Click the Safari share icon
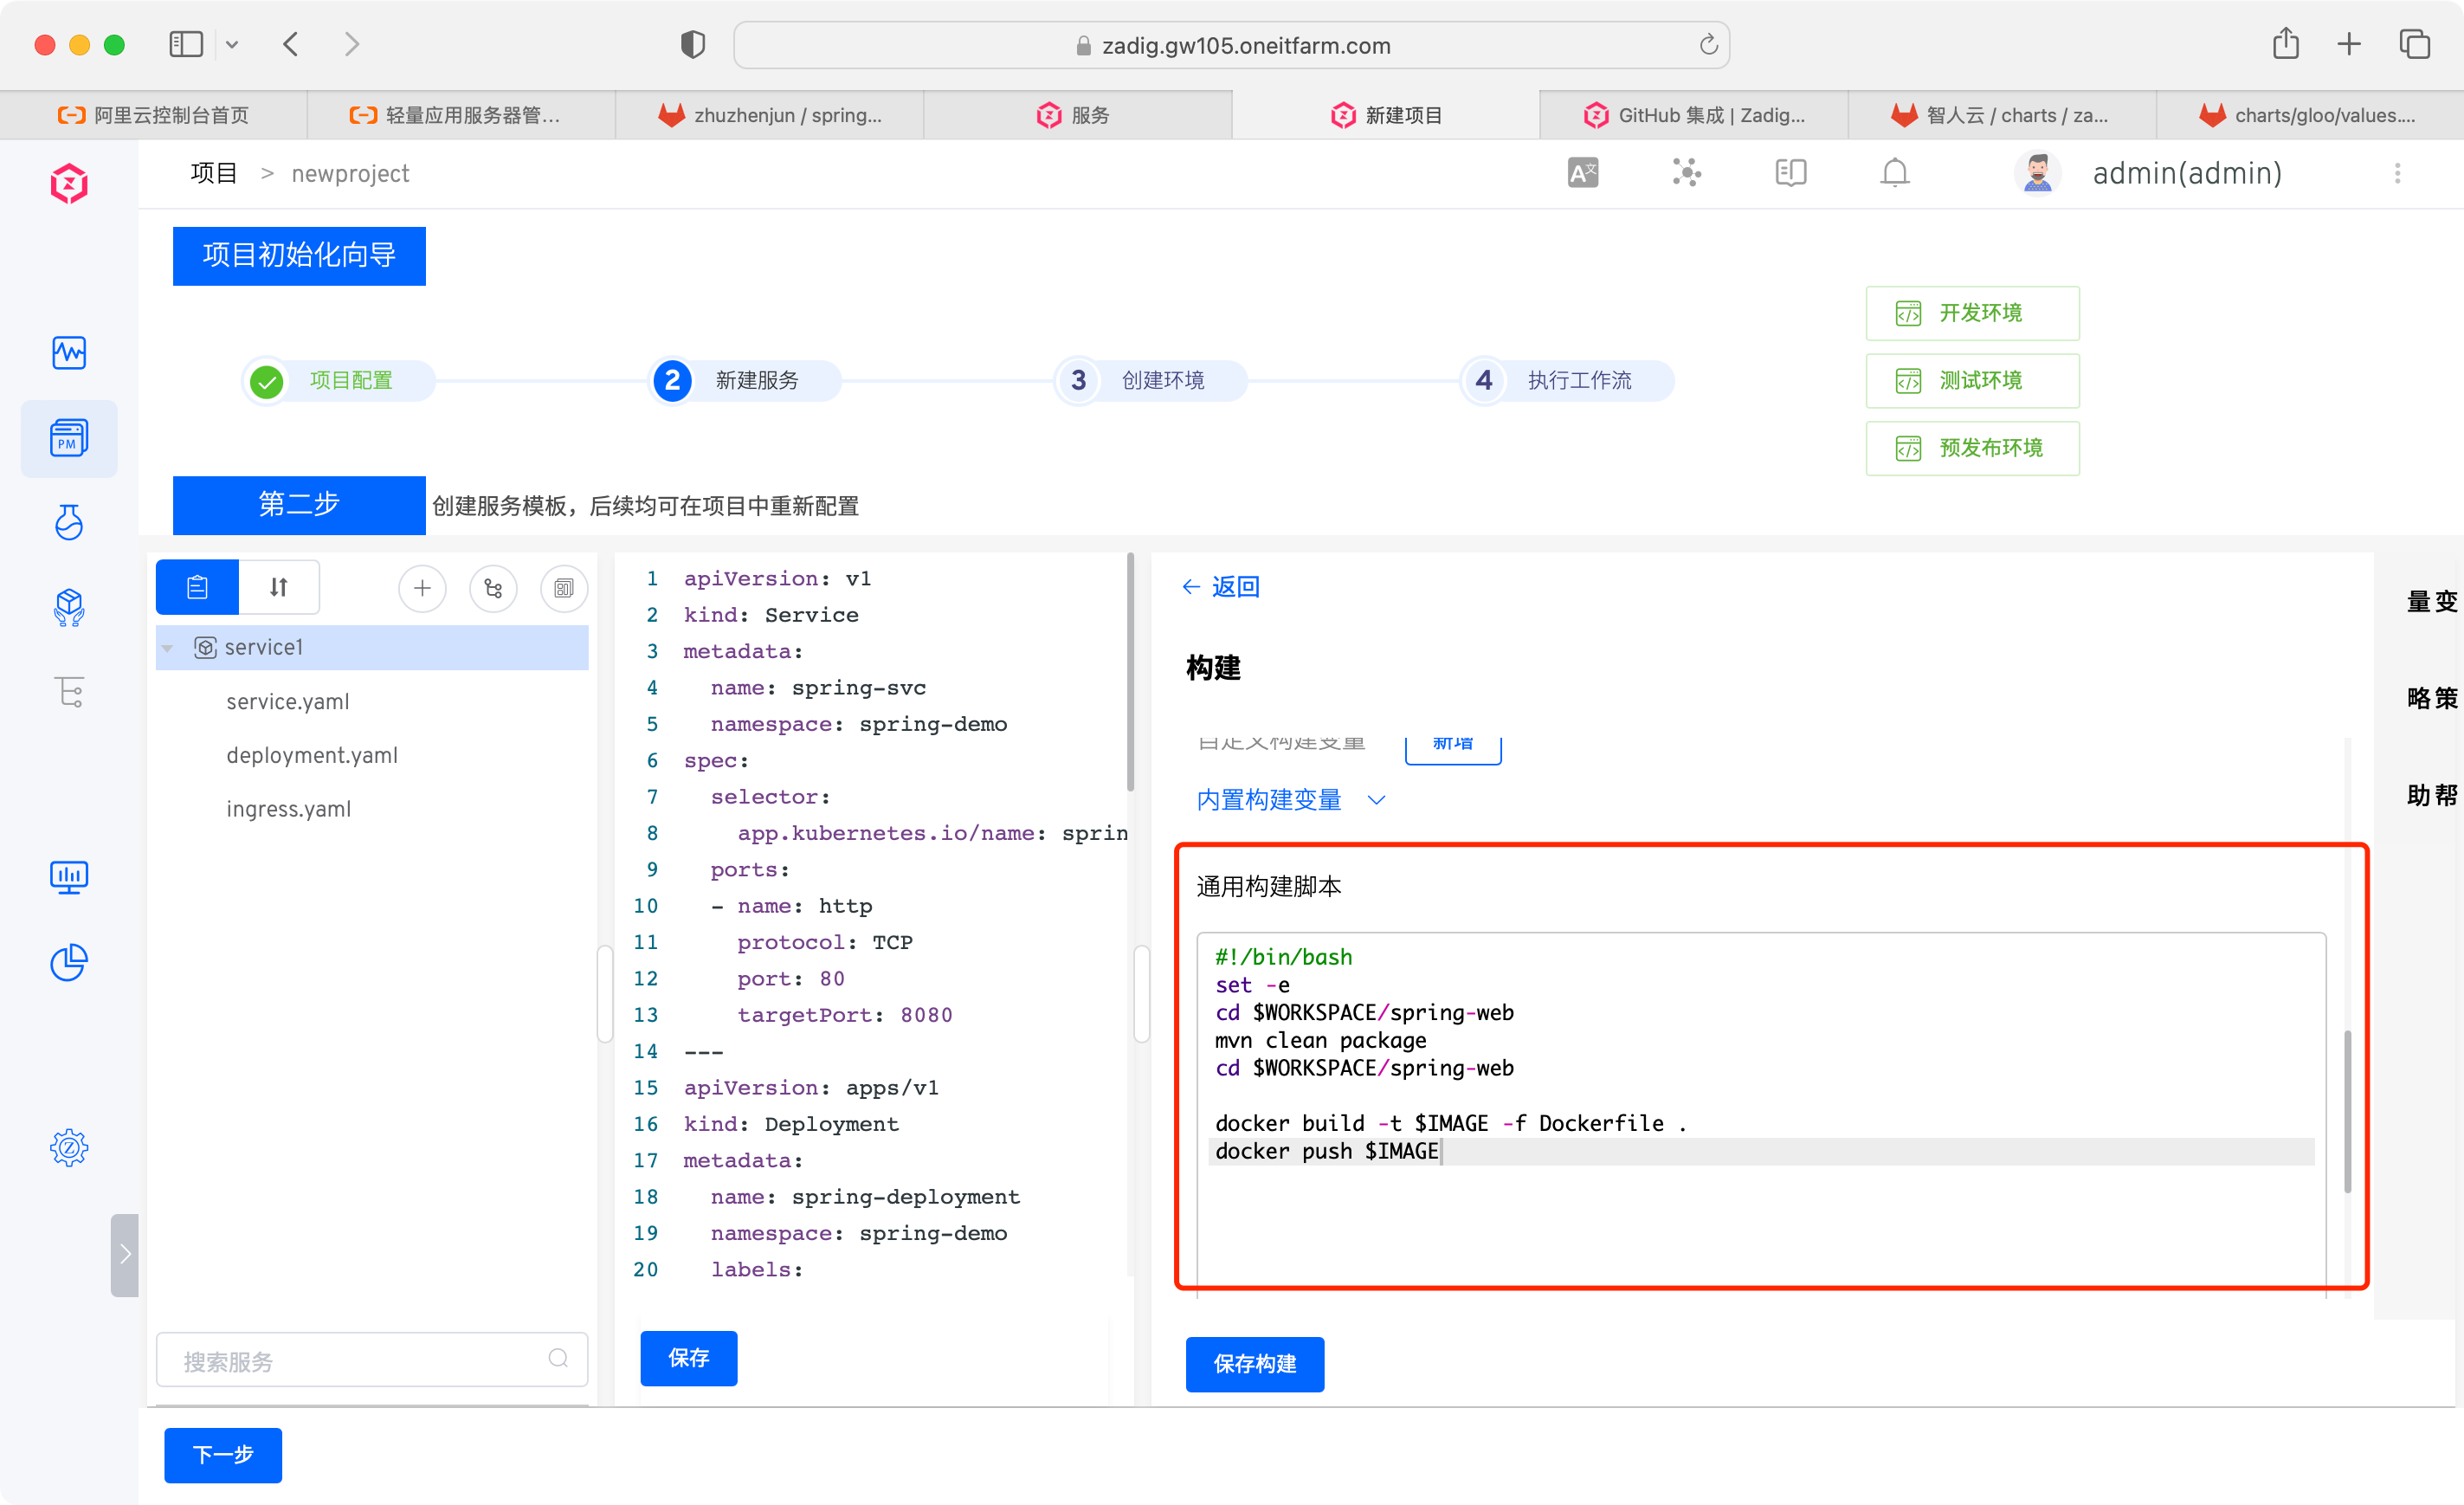 [2286, 44]
